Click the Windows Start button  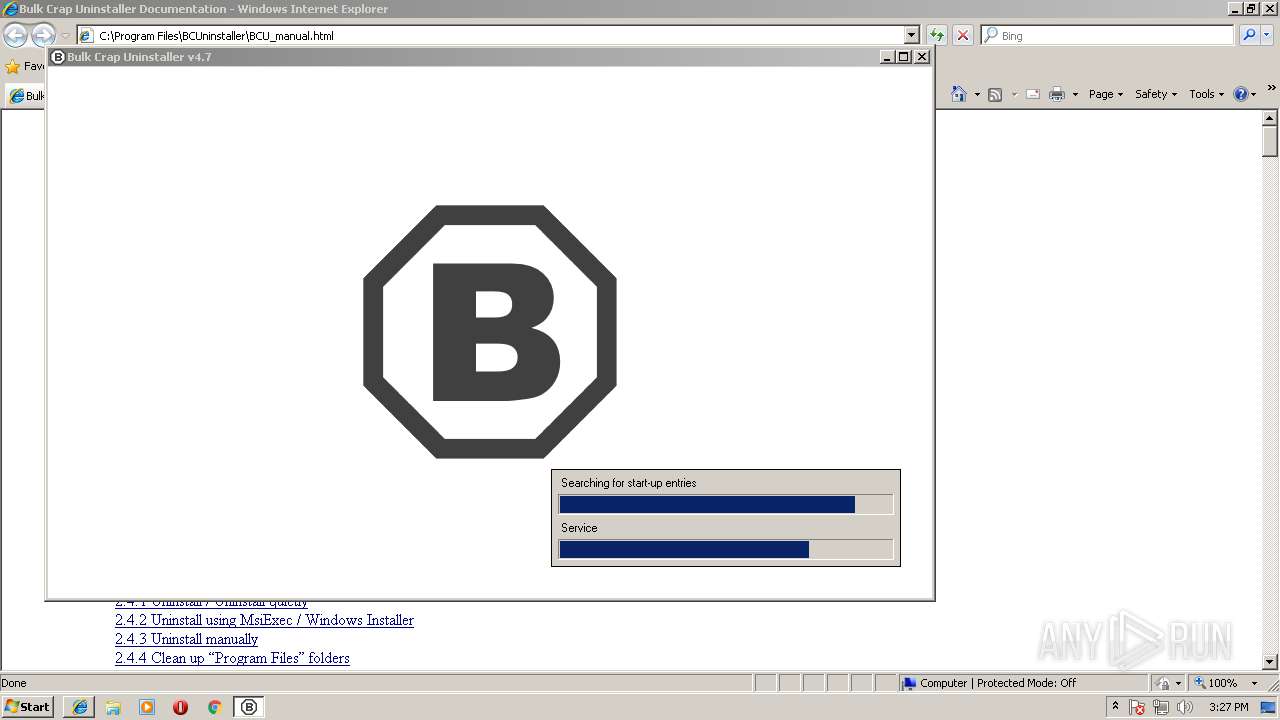[27, 706]
